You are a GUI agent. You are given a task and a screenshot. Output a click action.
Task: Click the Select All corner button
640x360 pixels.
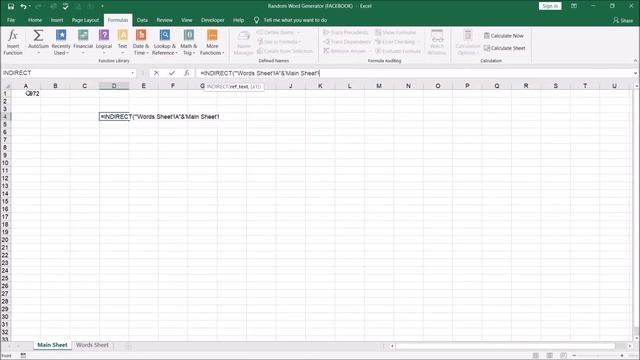coord(6,86)
